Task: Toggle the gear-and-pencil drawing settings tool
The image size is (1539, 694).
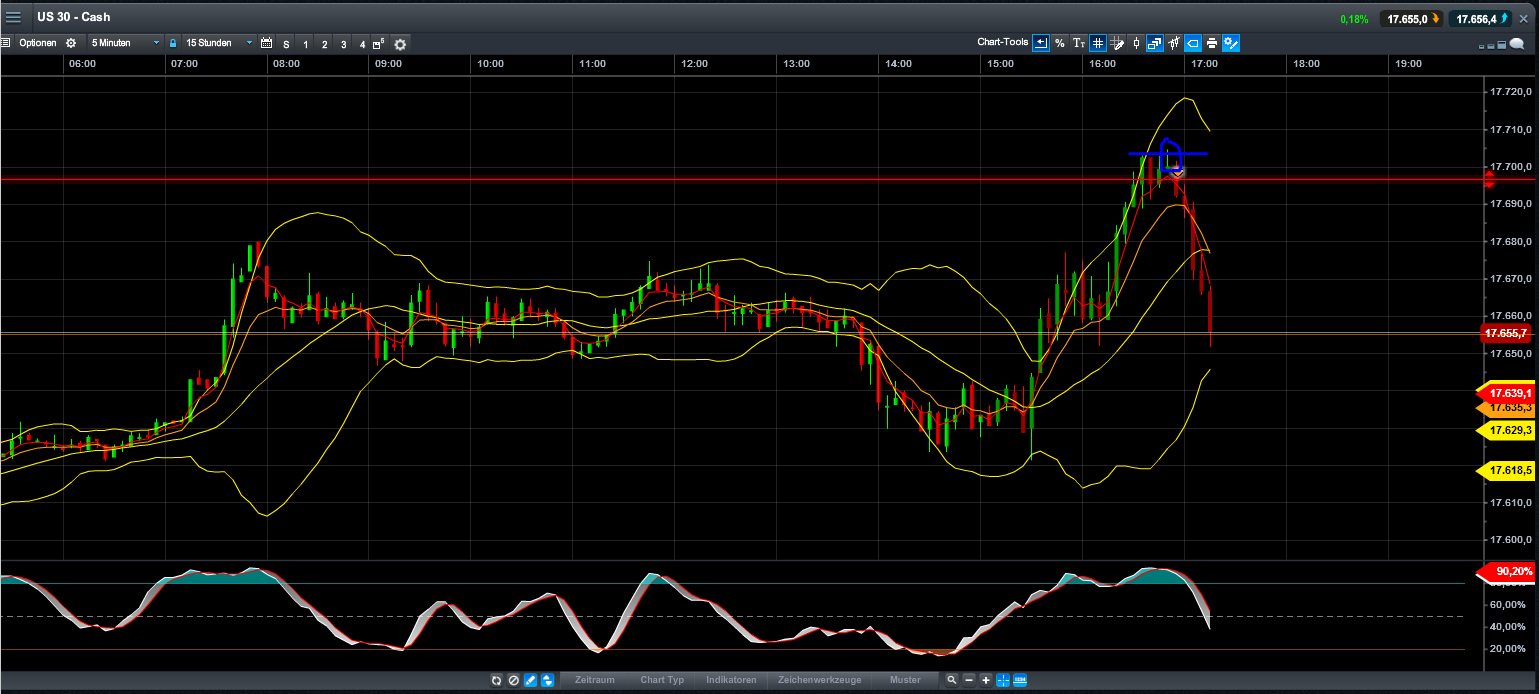Action: pos(1231,43)
